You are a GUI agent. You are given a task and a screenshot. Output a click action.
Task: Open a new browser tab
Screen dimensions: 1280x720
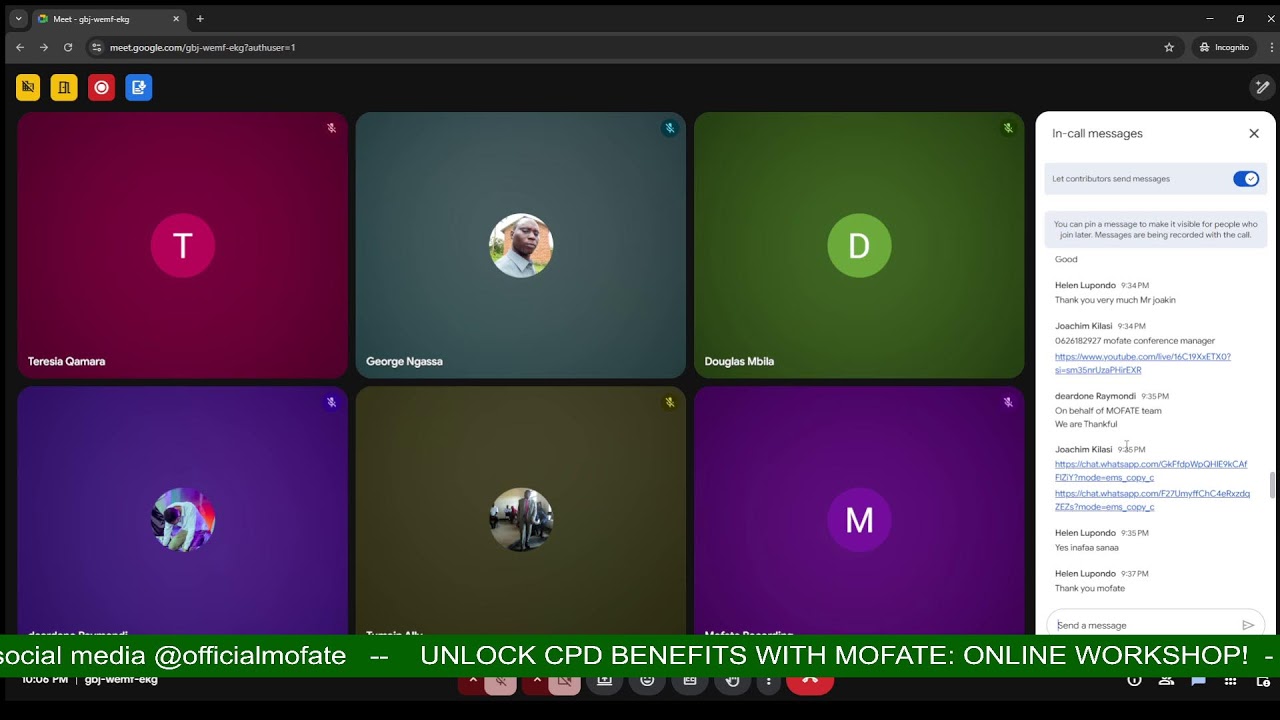200,19
